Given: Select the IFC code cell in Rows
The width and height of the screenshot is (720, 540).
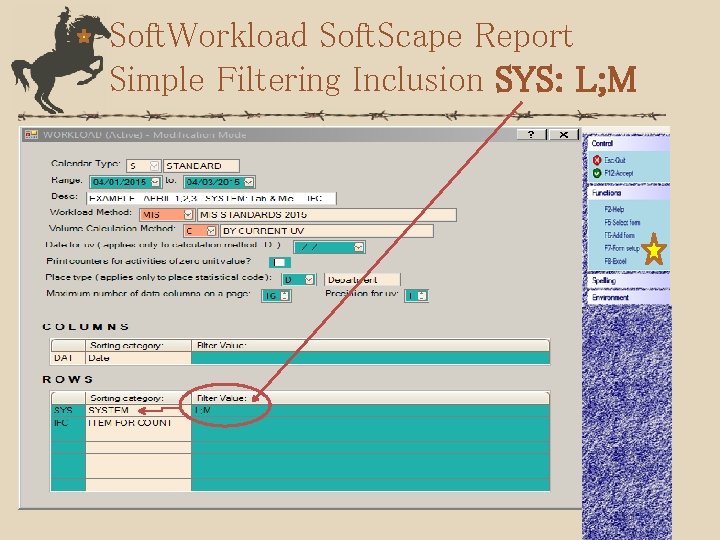Looking at the screenshot, I should (68, 423).
